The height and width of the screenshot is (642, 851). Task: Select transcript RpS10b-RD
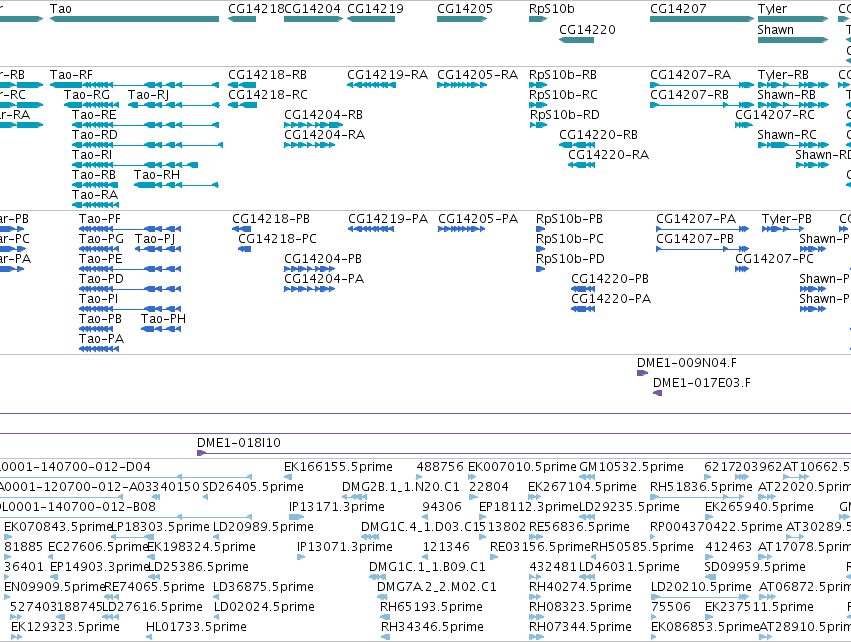pyautogui.click(x=538, y=125)
